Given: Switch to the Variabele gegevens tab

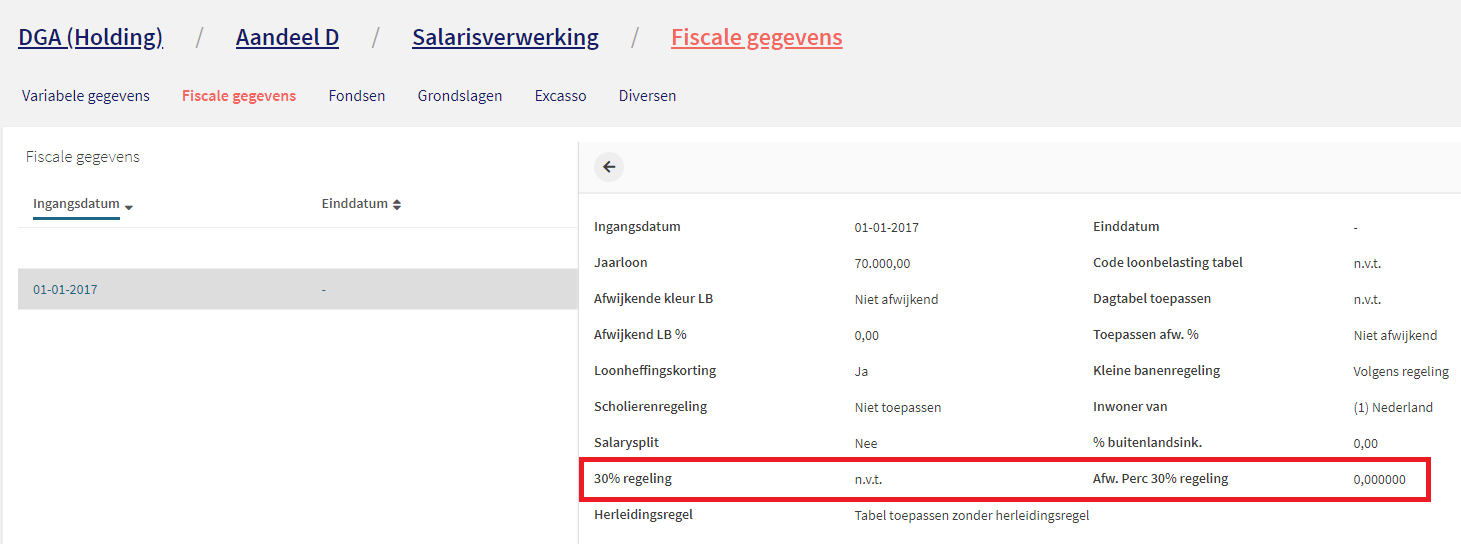Looking at the screenshot, I should [86, 96].
